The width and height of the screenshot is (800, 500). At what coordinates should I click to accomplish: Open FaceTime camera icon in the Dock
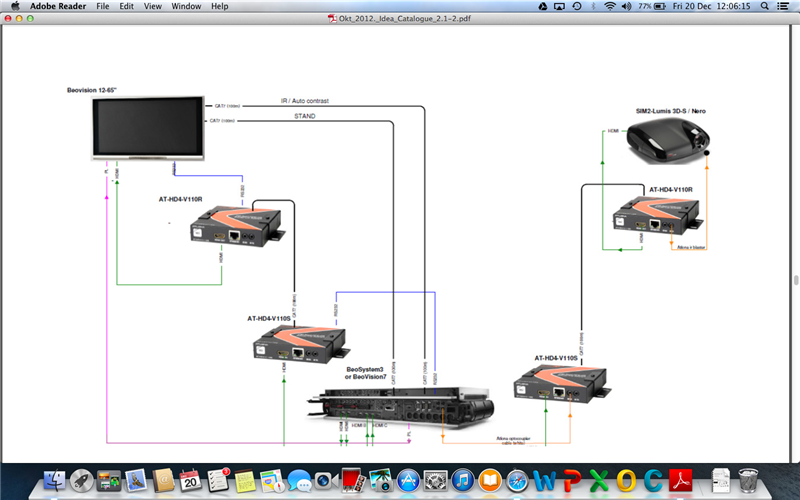click(327, 481)
